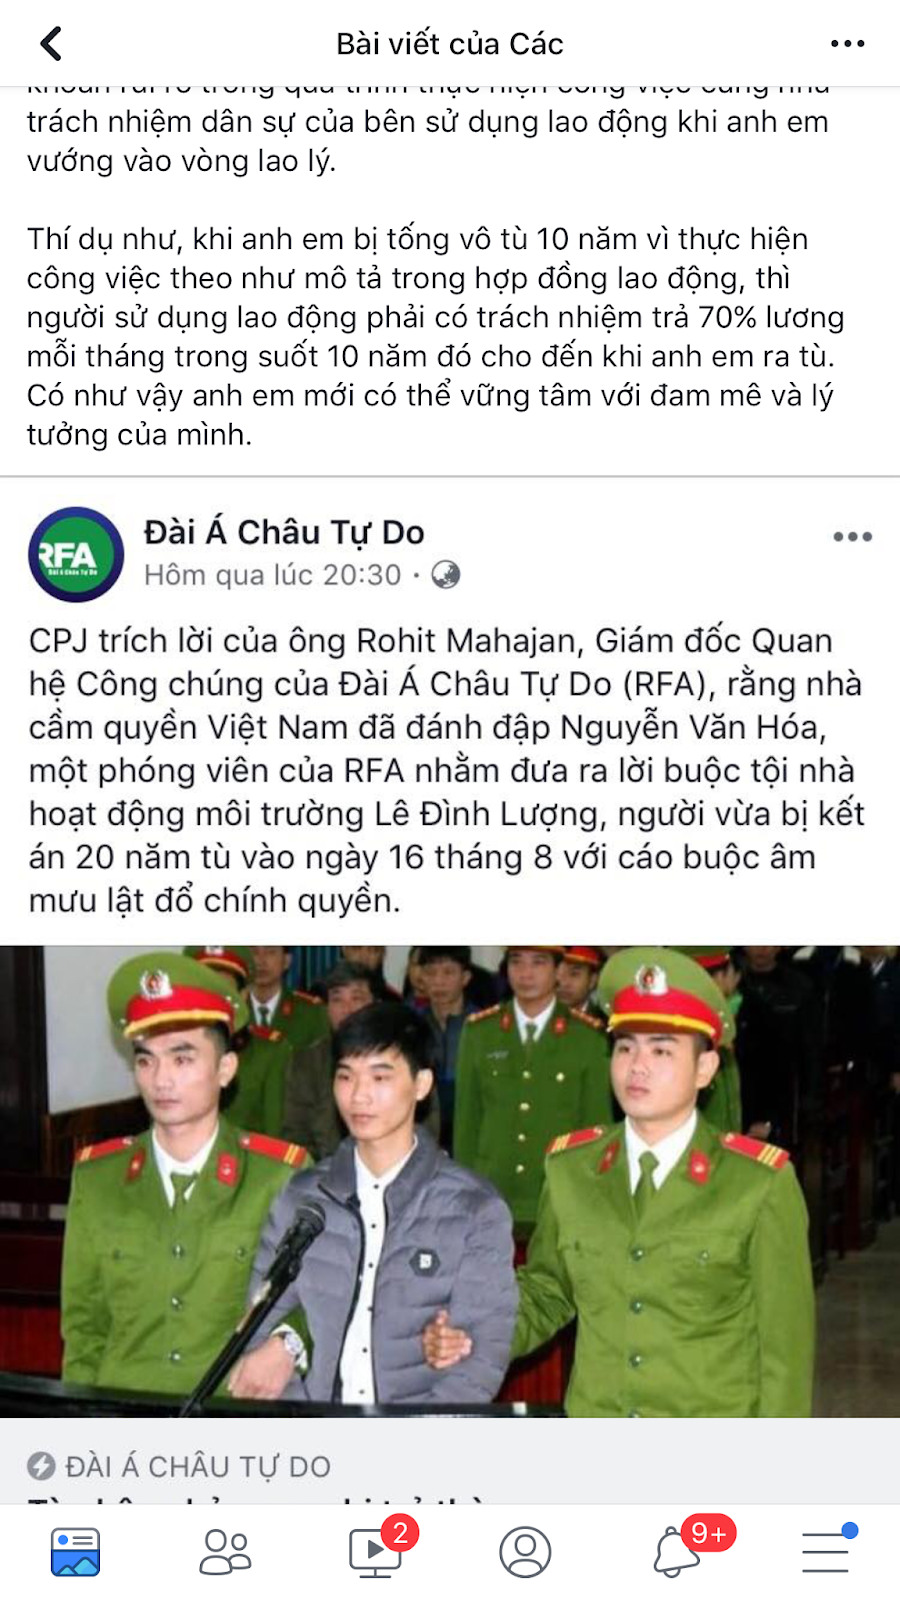The image size is (900, 1600).
Task: Open post options for the Đài Á Châu Tự Do post
Action: pos(852,537)
